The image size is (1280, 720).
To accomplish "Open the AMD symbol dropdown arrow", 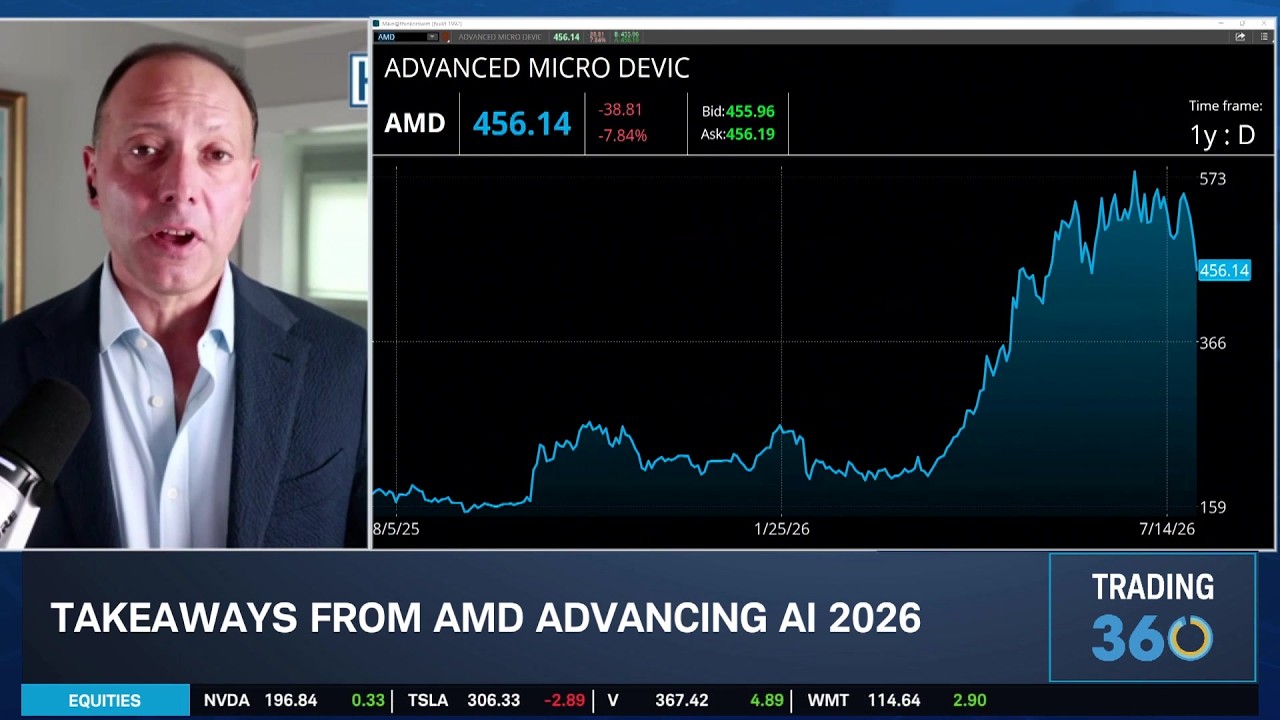I will click(x=432, y=37).
